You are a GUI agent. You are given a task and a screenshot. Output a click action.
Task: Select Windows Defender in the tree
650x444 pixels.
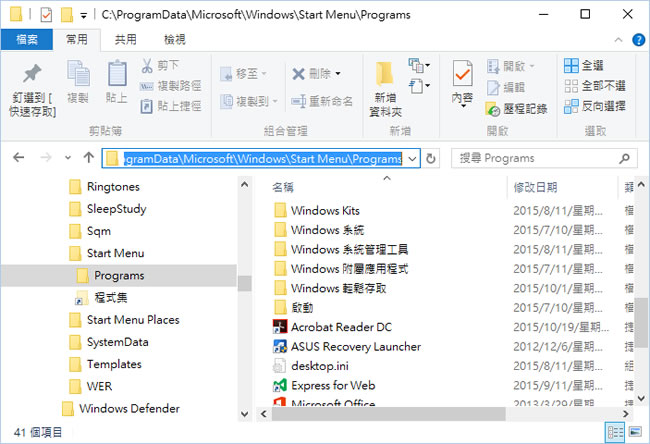(x=121, y=408)
